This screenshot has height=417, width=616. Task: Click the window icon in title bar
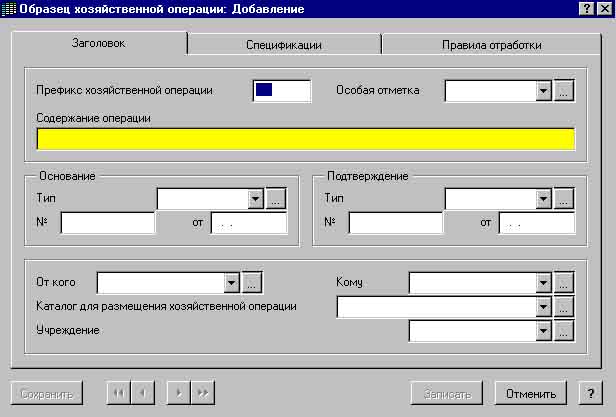[9, 9]
